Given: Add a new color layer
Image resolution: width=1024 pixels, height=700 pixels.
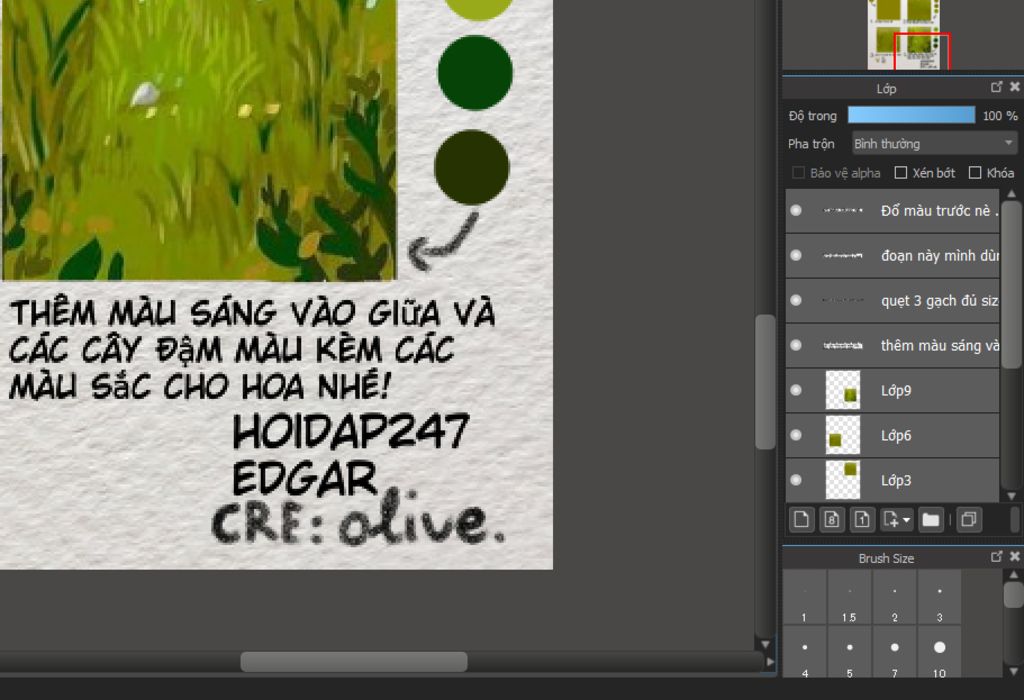Looking at the screenshot, I should 801,520.
